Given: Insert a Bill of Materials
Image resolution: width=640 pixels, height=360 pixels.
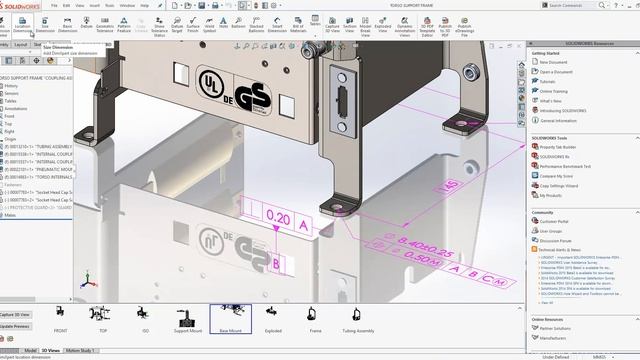Looking at the screenshot, I should [x=298, y=25].
